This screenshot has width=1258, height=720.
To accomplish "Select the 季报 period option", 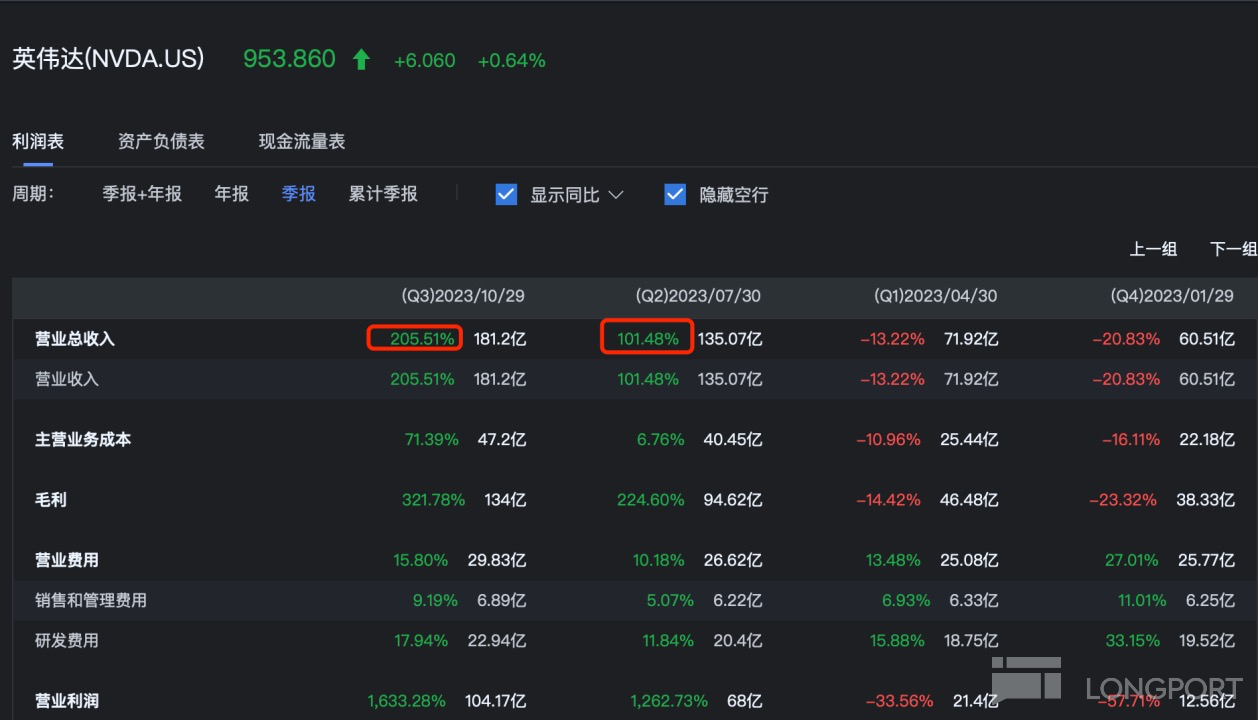I will tap(299, 194).
